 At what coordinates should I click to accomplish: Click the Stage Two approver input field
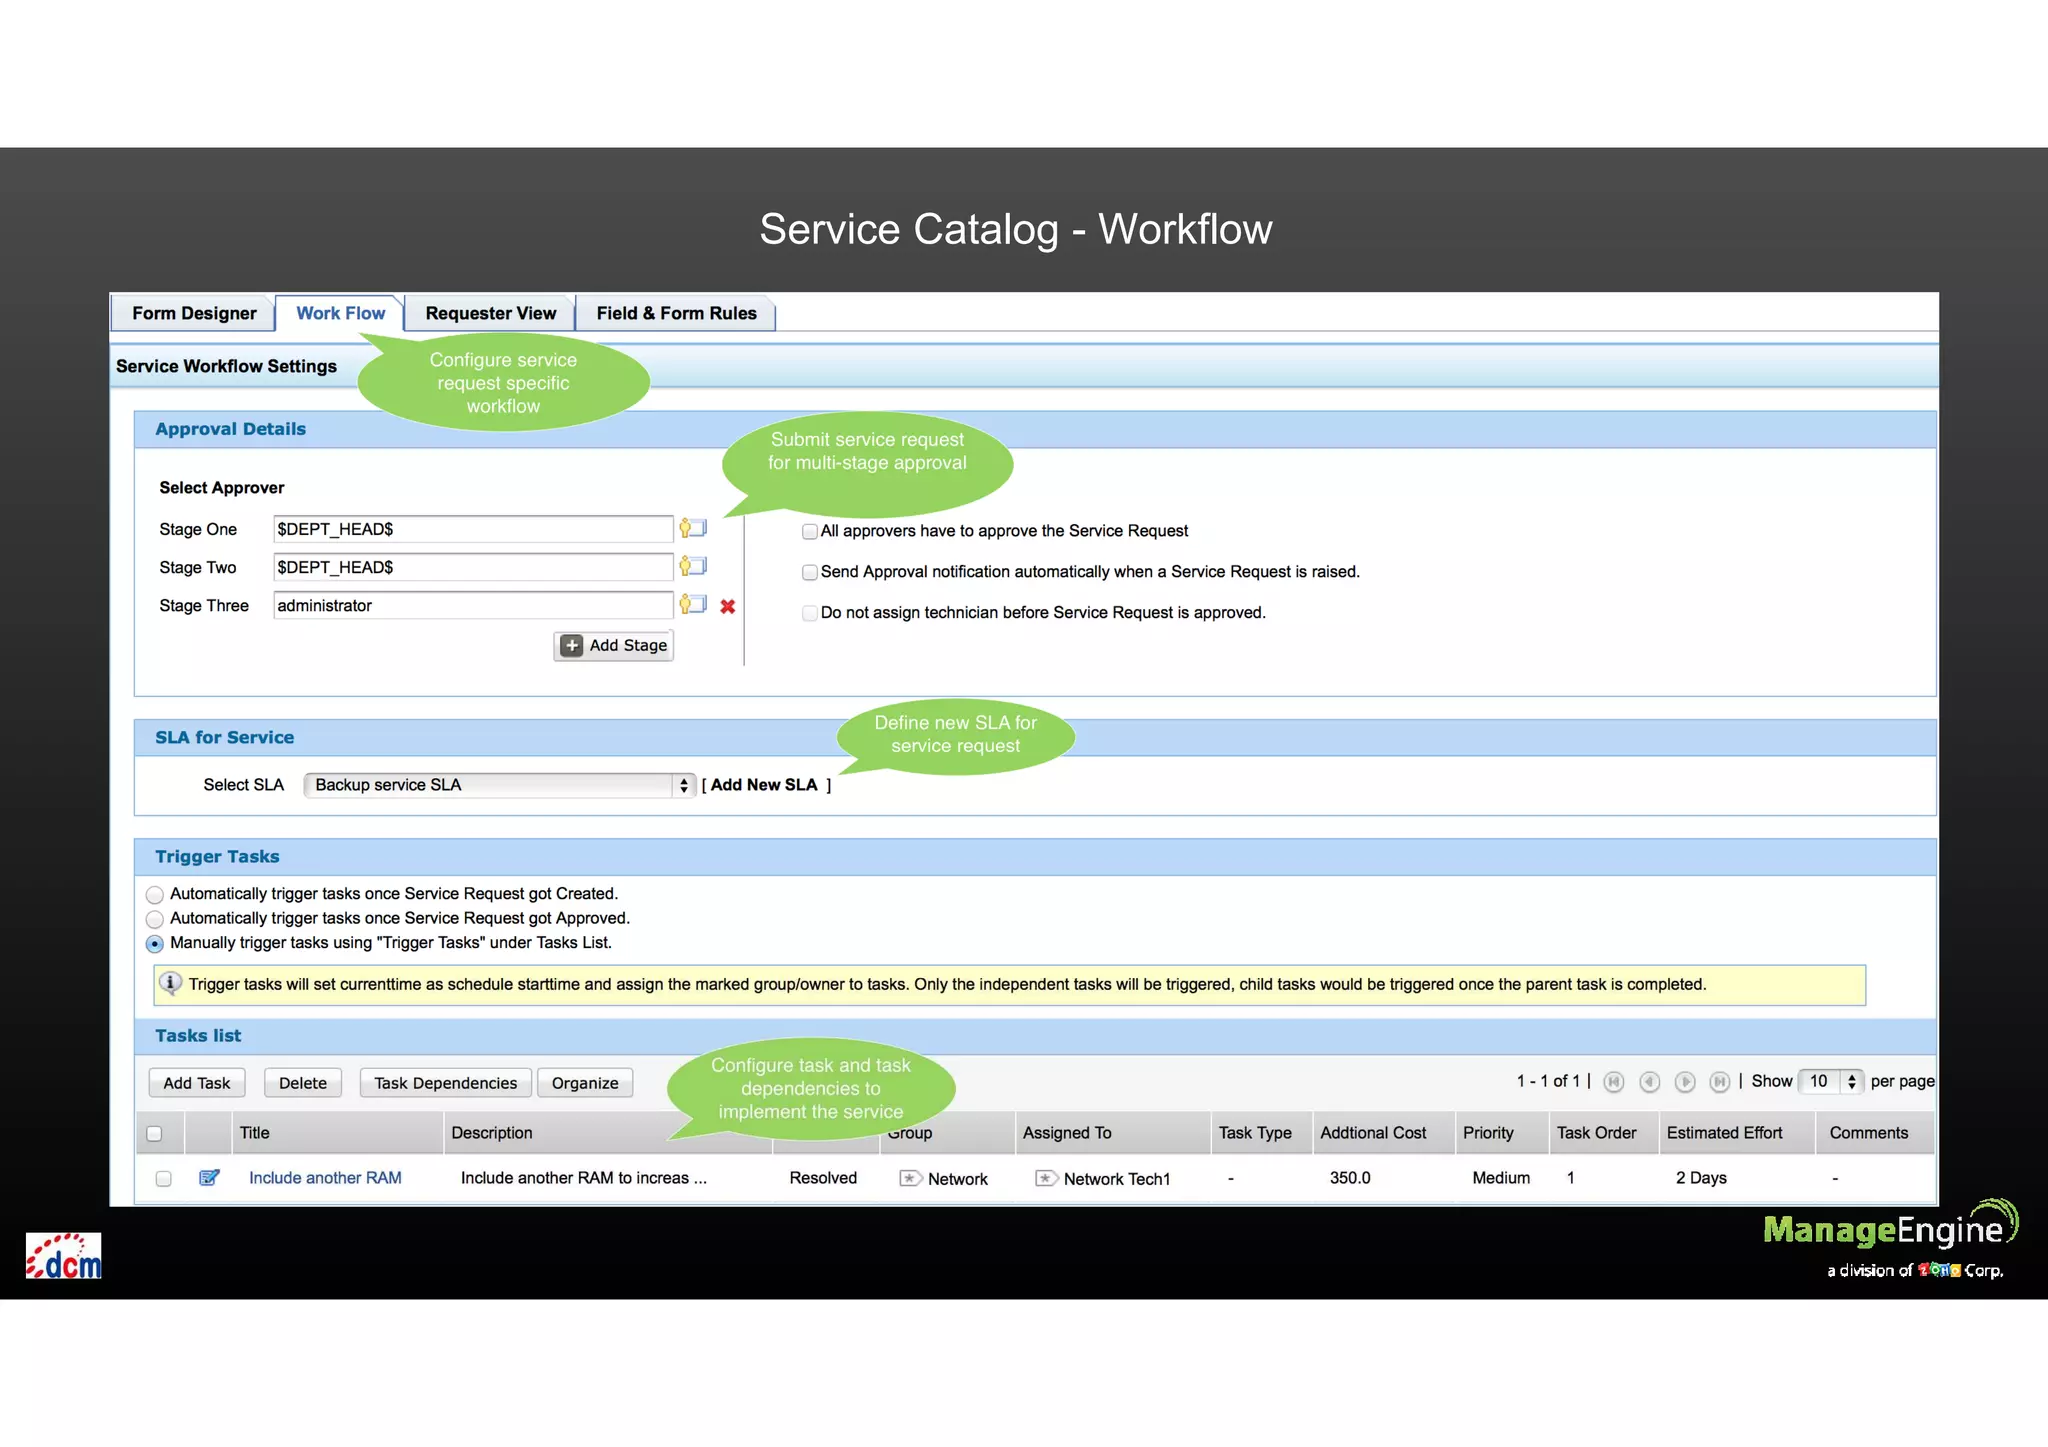point(473,567)
